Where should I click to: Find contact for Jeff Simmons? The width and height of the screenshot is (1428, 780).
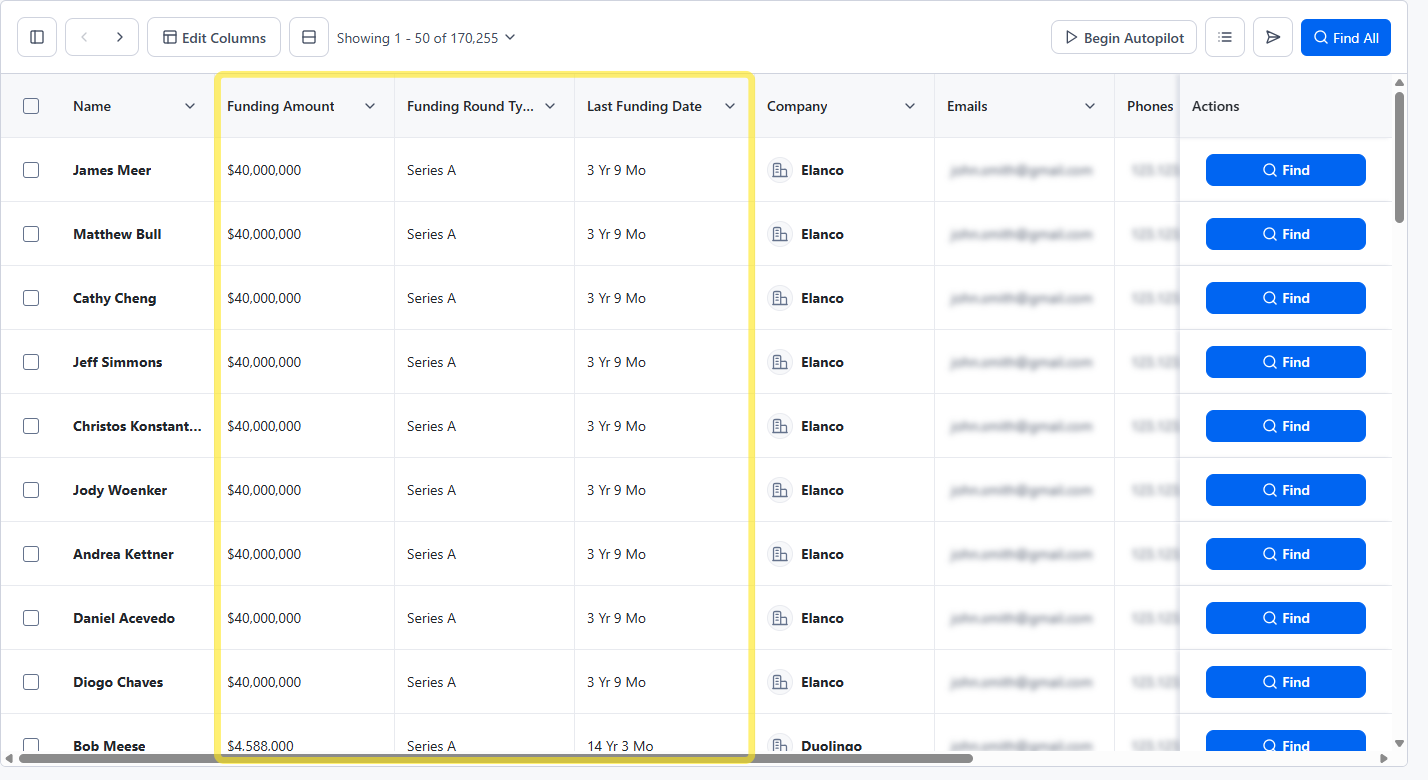point(1286,362)
